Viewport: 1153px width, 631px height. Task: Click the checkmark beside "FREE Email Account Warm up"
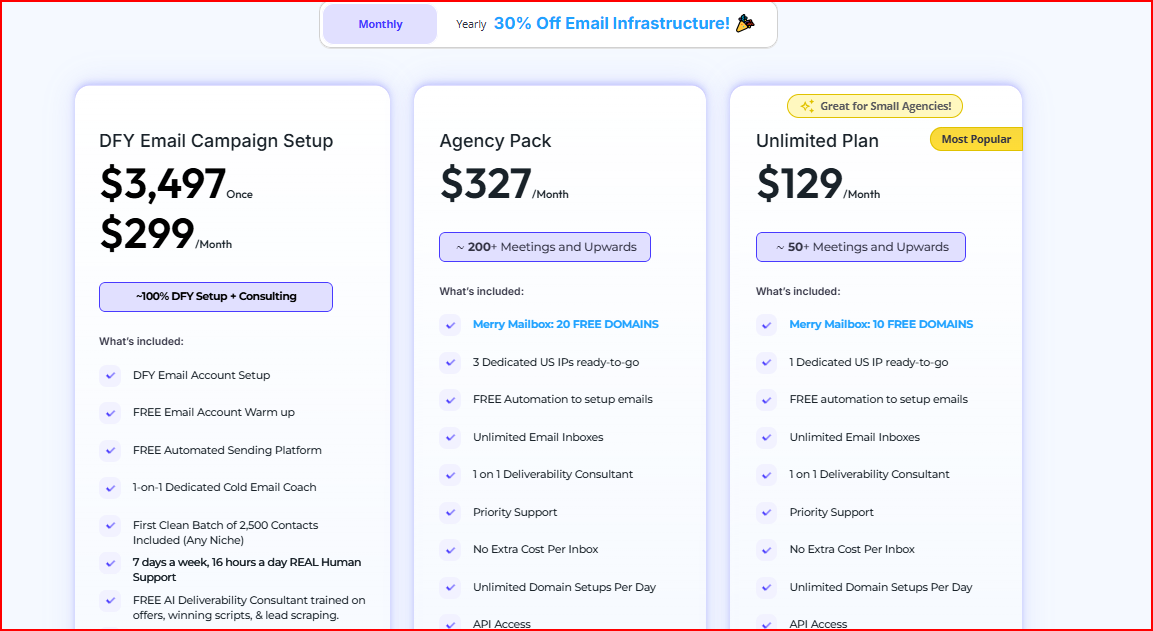point(110,412)
